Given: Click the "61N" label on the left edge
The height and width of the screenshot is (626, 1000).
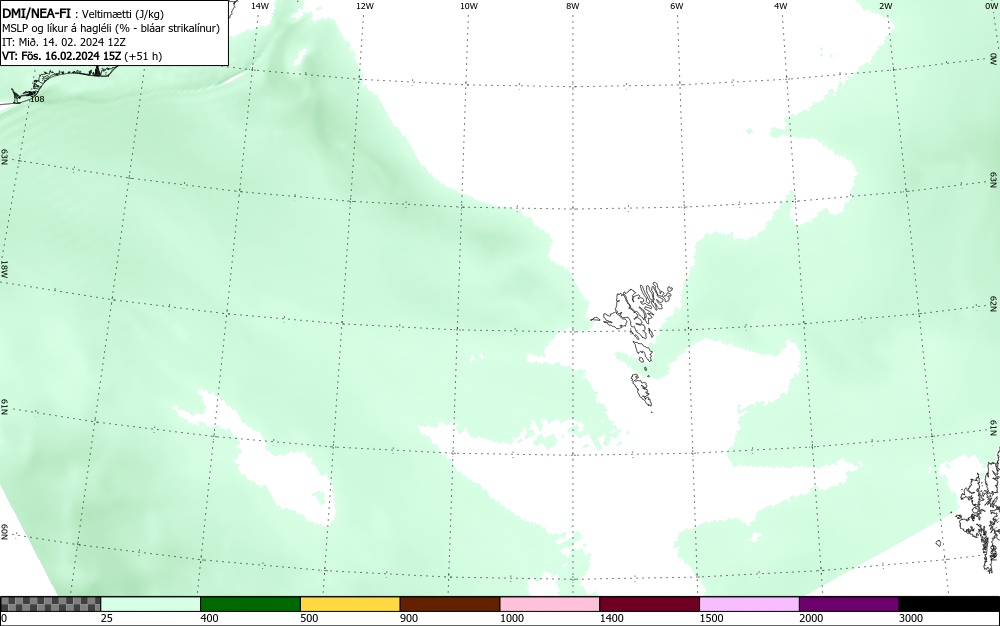Looking at the screenshot, I should coord(4,407).
